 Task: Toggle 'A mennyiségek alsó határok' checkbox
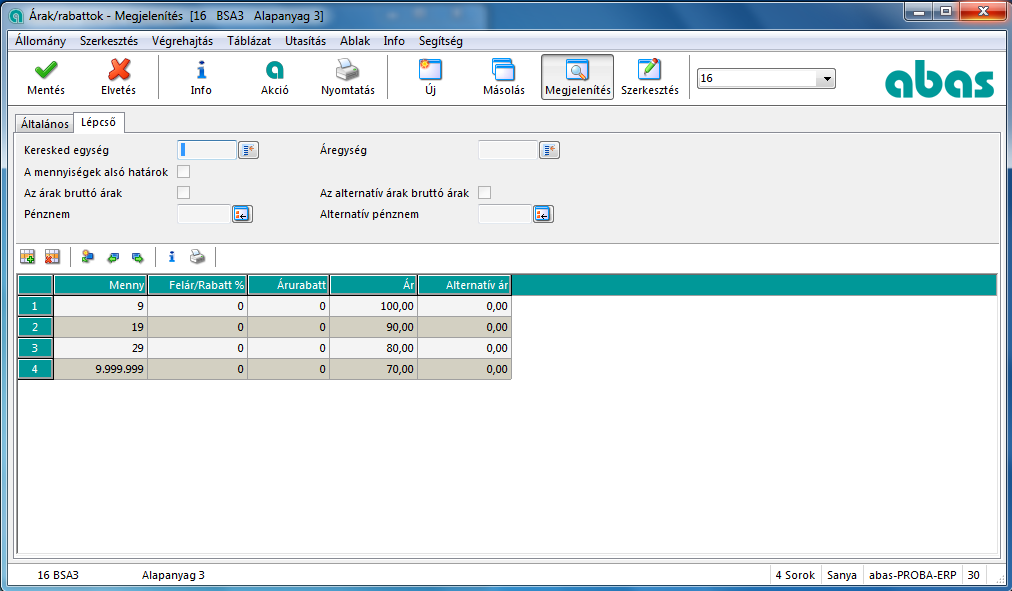[183, 172]
